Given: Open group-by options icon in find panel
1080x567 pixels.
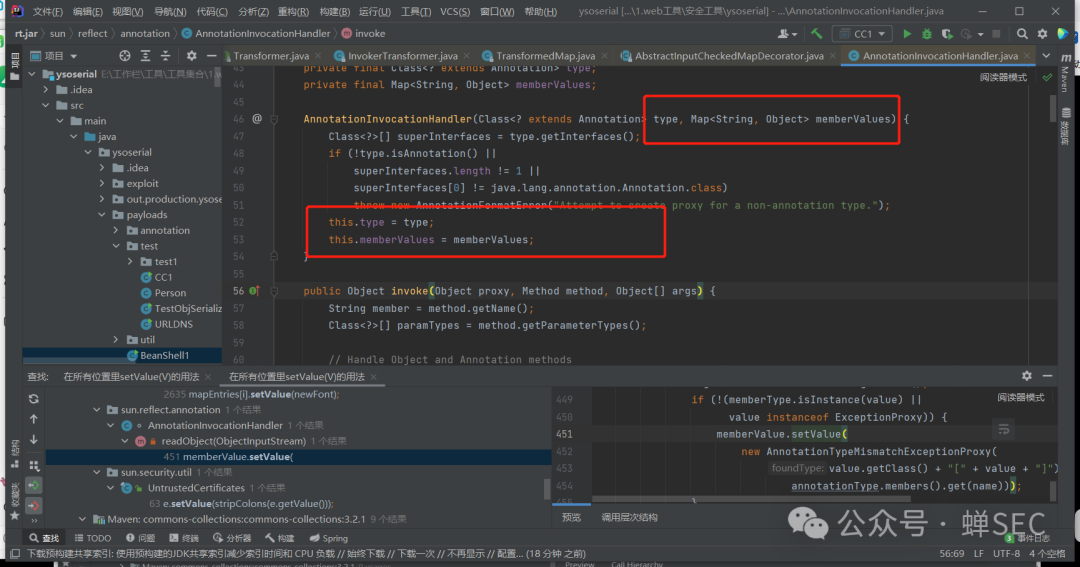Looking at the screenshot, I should click(34, 465).
